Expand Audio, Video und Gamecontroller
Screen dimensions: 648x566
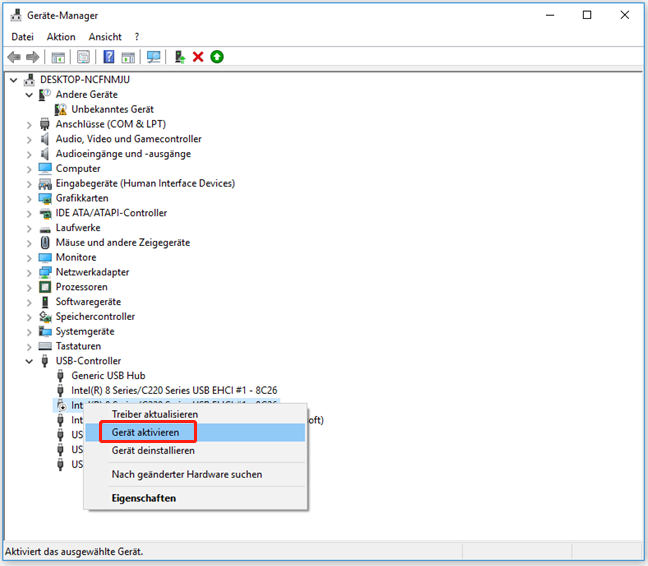[x=29, y=140]
